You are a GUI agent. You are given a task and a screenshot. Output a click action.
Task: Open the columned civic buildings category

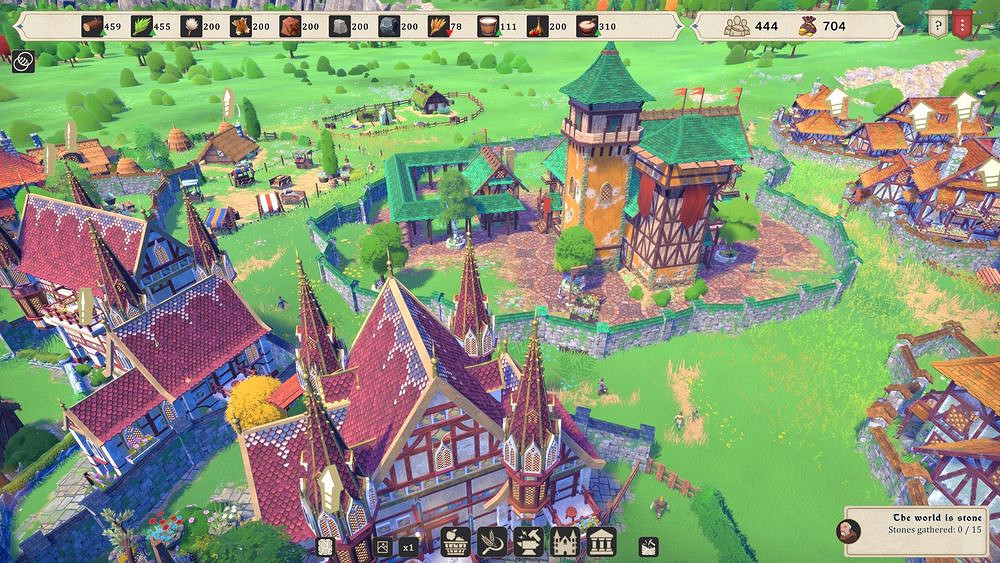pyautogui.click(x=601, y=542)
